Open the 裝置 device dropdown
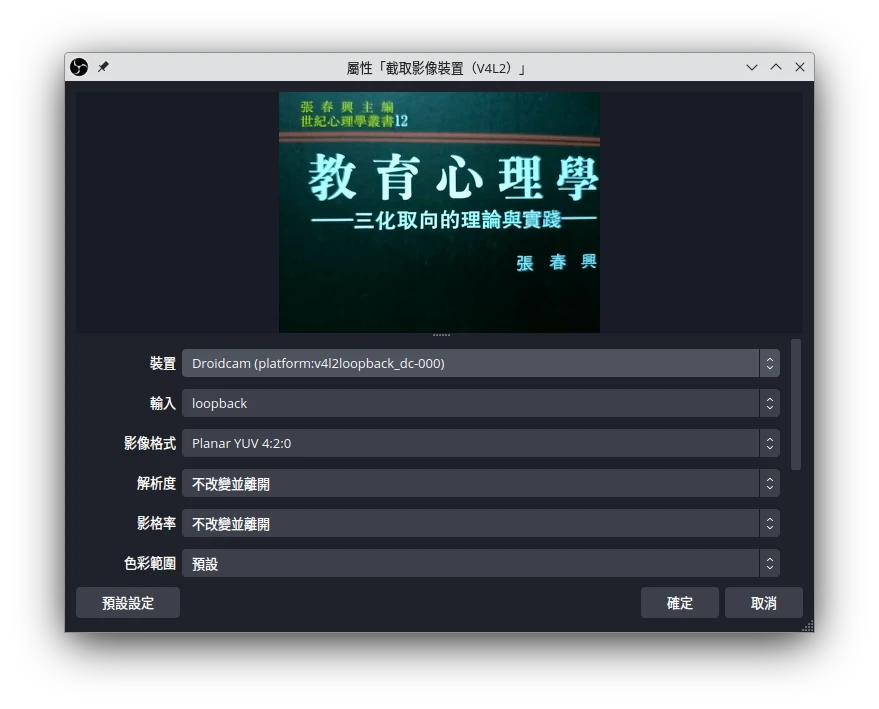The height and width of the screenshot is (709, 879). [480, 363]
